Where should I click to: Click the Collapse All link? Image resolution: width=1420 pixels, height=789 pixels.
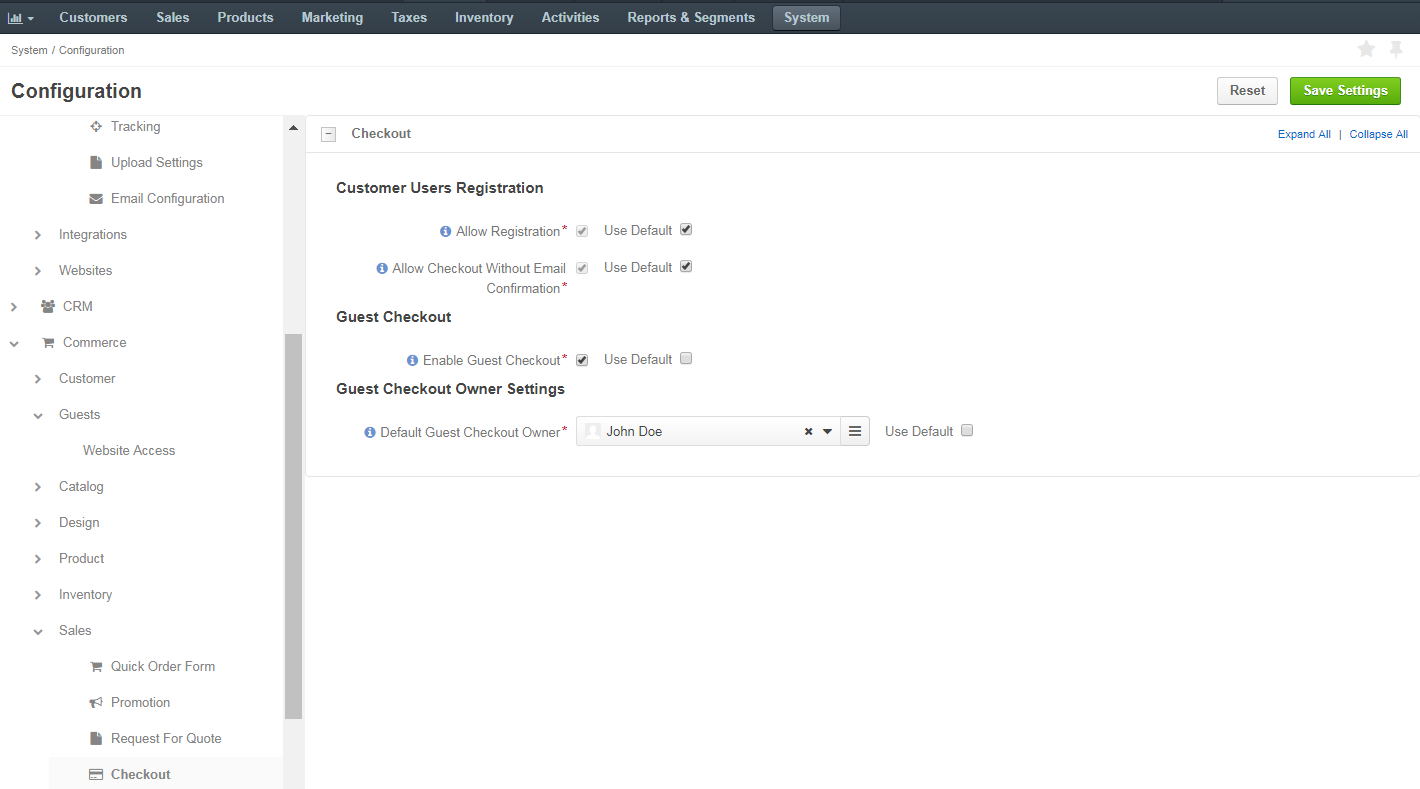tap(1378, 134)
